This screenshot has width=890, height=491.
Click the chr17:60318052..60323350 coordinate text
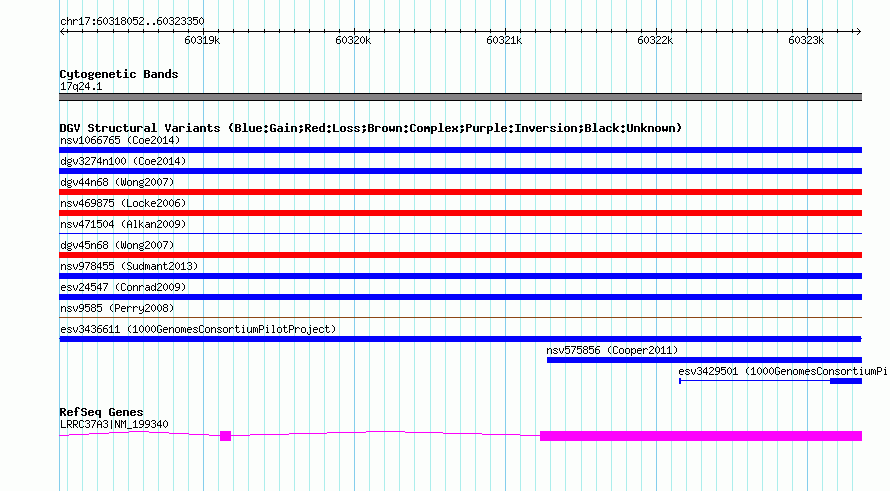(x=132, y=21)
